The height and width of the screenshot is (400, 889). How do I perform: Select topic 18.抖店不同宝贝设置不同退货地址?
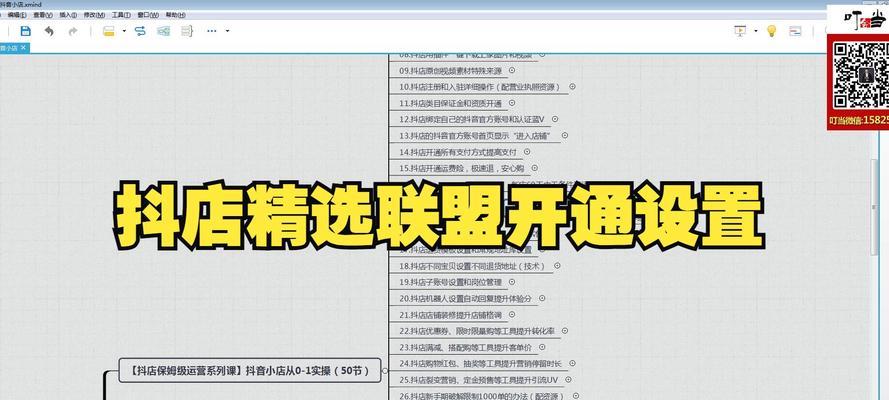(472, 266)
